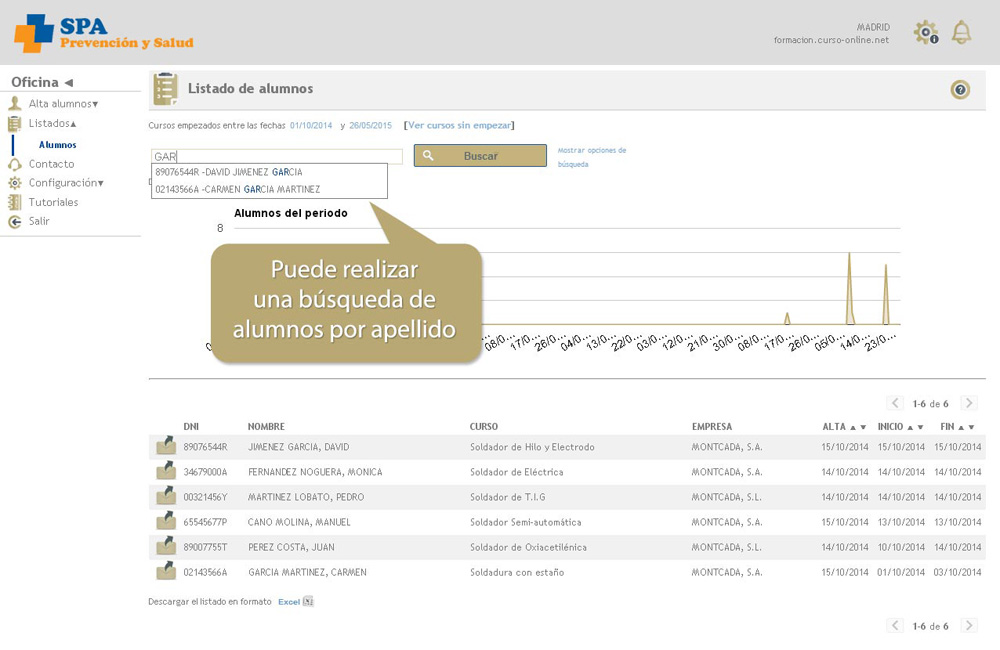Sort FIN column descending
The width and height of the screenshot is (1000, 650).
pos(971,427)
